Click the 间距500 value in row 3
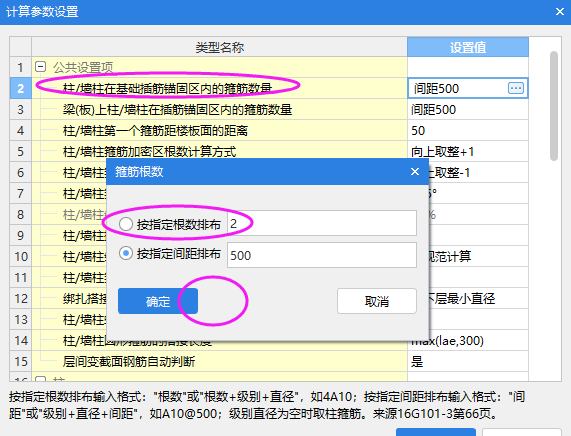This screenshot has height=436, width=571. 468,109
